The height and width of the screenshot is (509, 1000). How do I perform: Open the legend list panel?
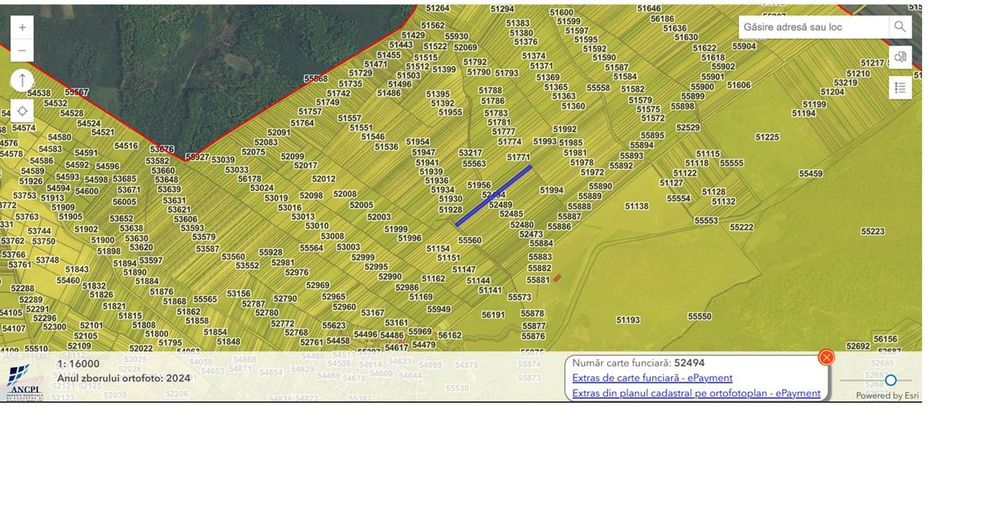[900, 87]
